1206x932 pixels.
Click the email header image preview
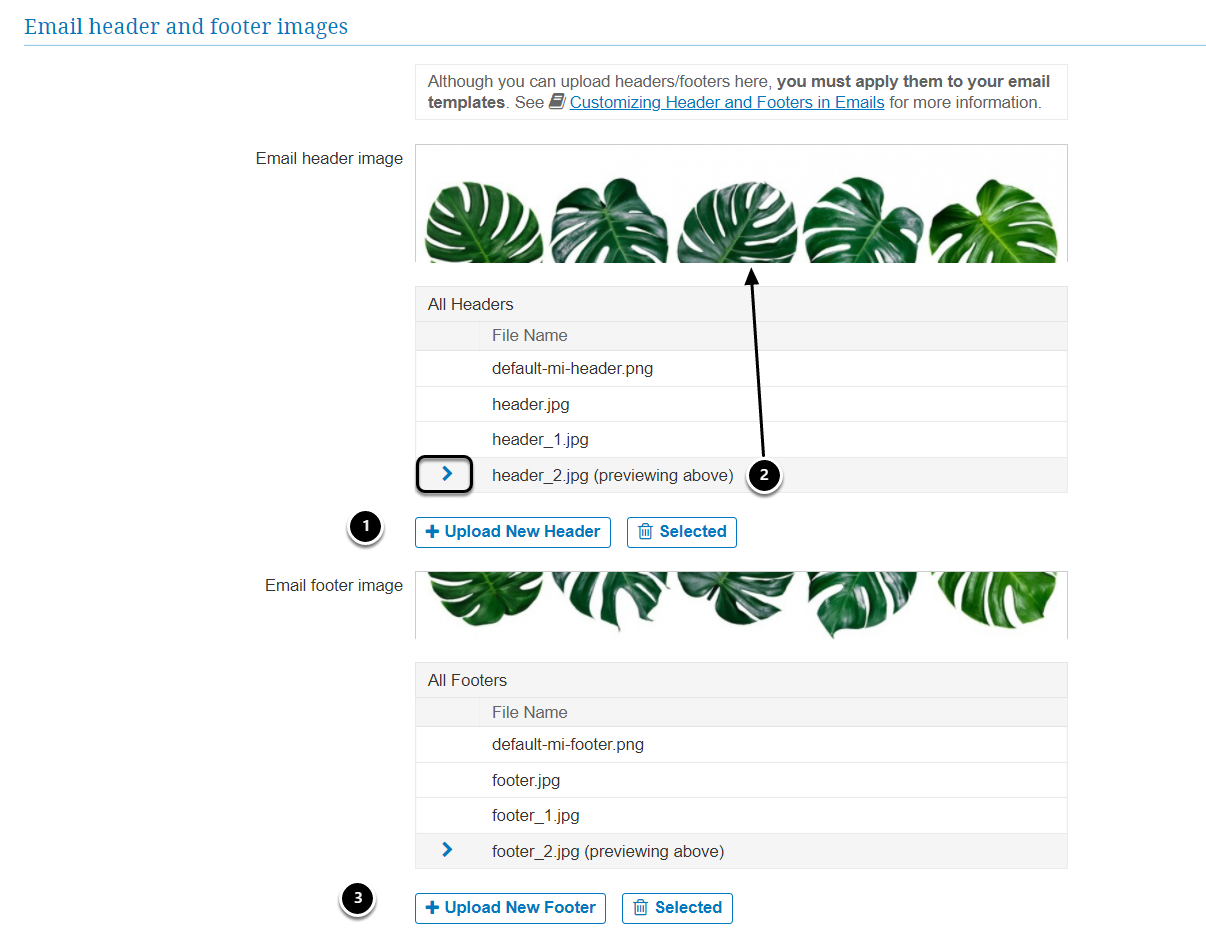[741, 204]
